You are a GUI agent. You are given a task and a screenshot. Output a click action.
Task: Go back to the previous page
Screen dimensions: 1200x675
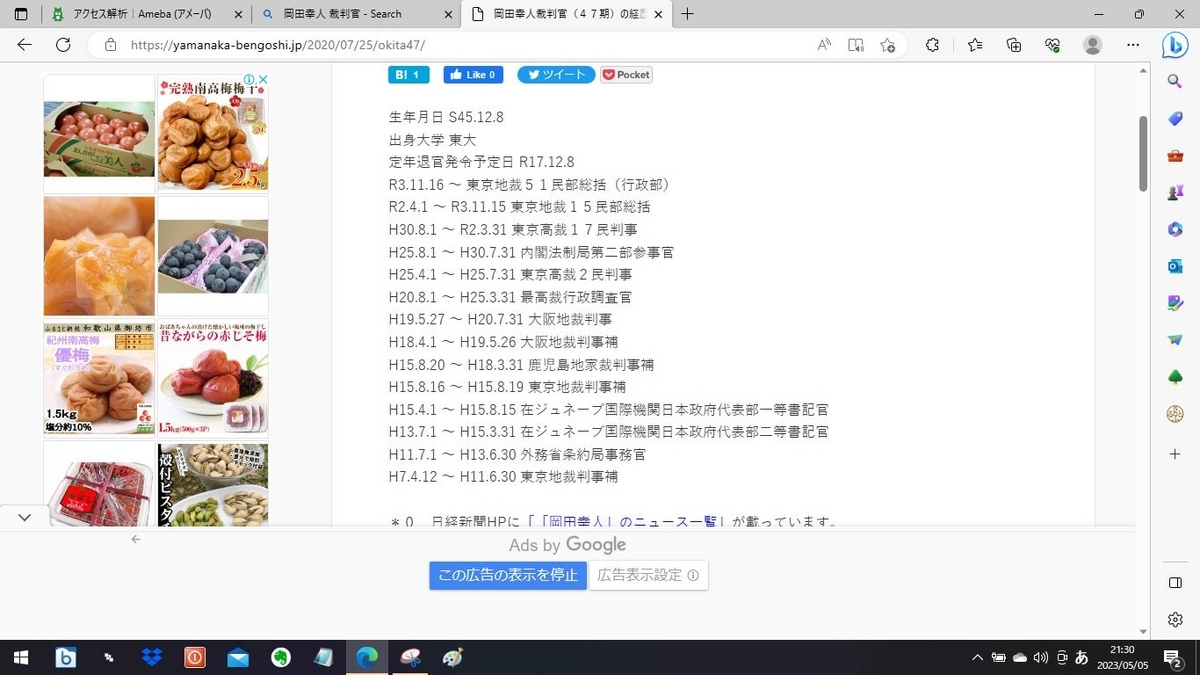click(25, 45)
